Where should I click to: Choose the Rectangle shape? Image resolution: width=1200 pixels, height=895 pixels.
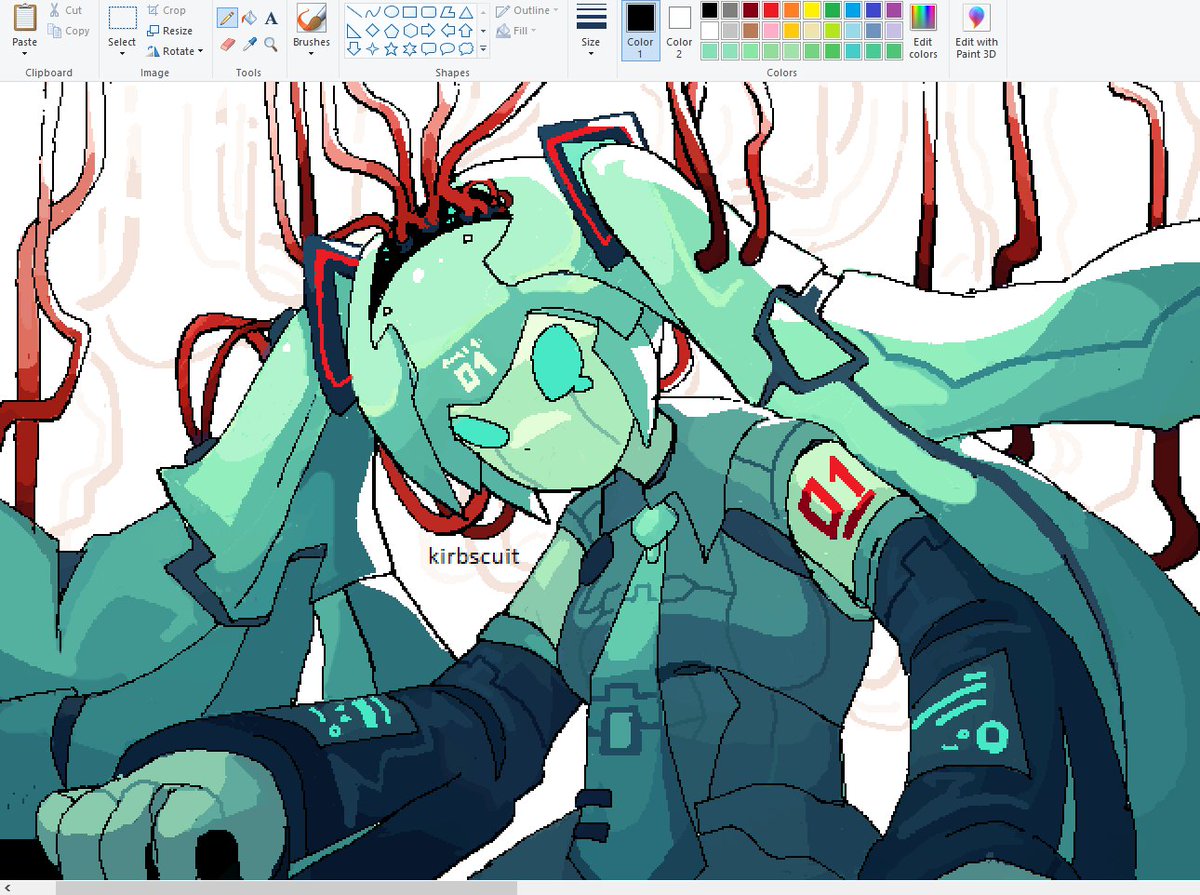click(x=410, y=12)
